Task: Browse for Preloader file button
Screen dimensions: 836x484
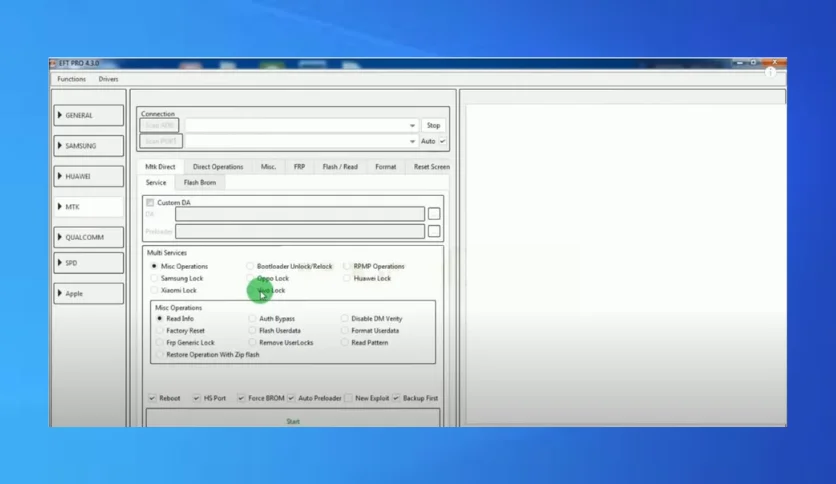Action: (434, 231)
